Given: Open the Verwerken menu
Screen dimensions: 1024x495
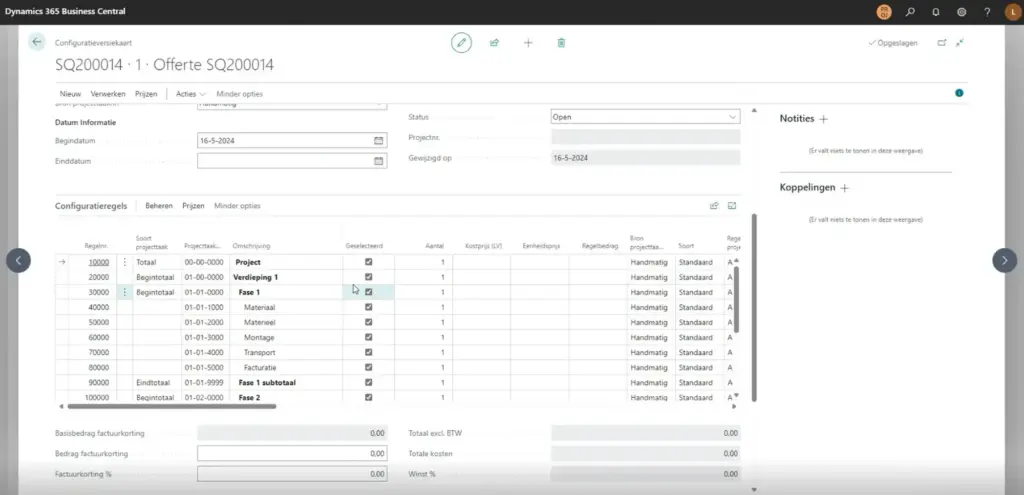Looking at the screenshot, I should pos(108,93).
